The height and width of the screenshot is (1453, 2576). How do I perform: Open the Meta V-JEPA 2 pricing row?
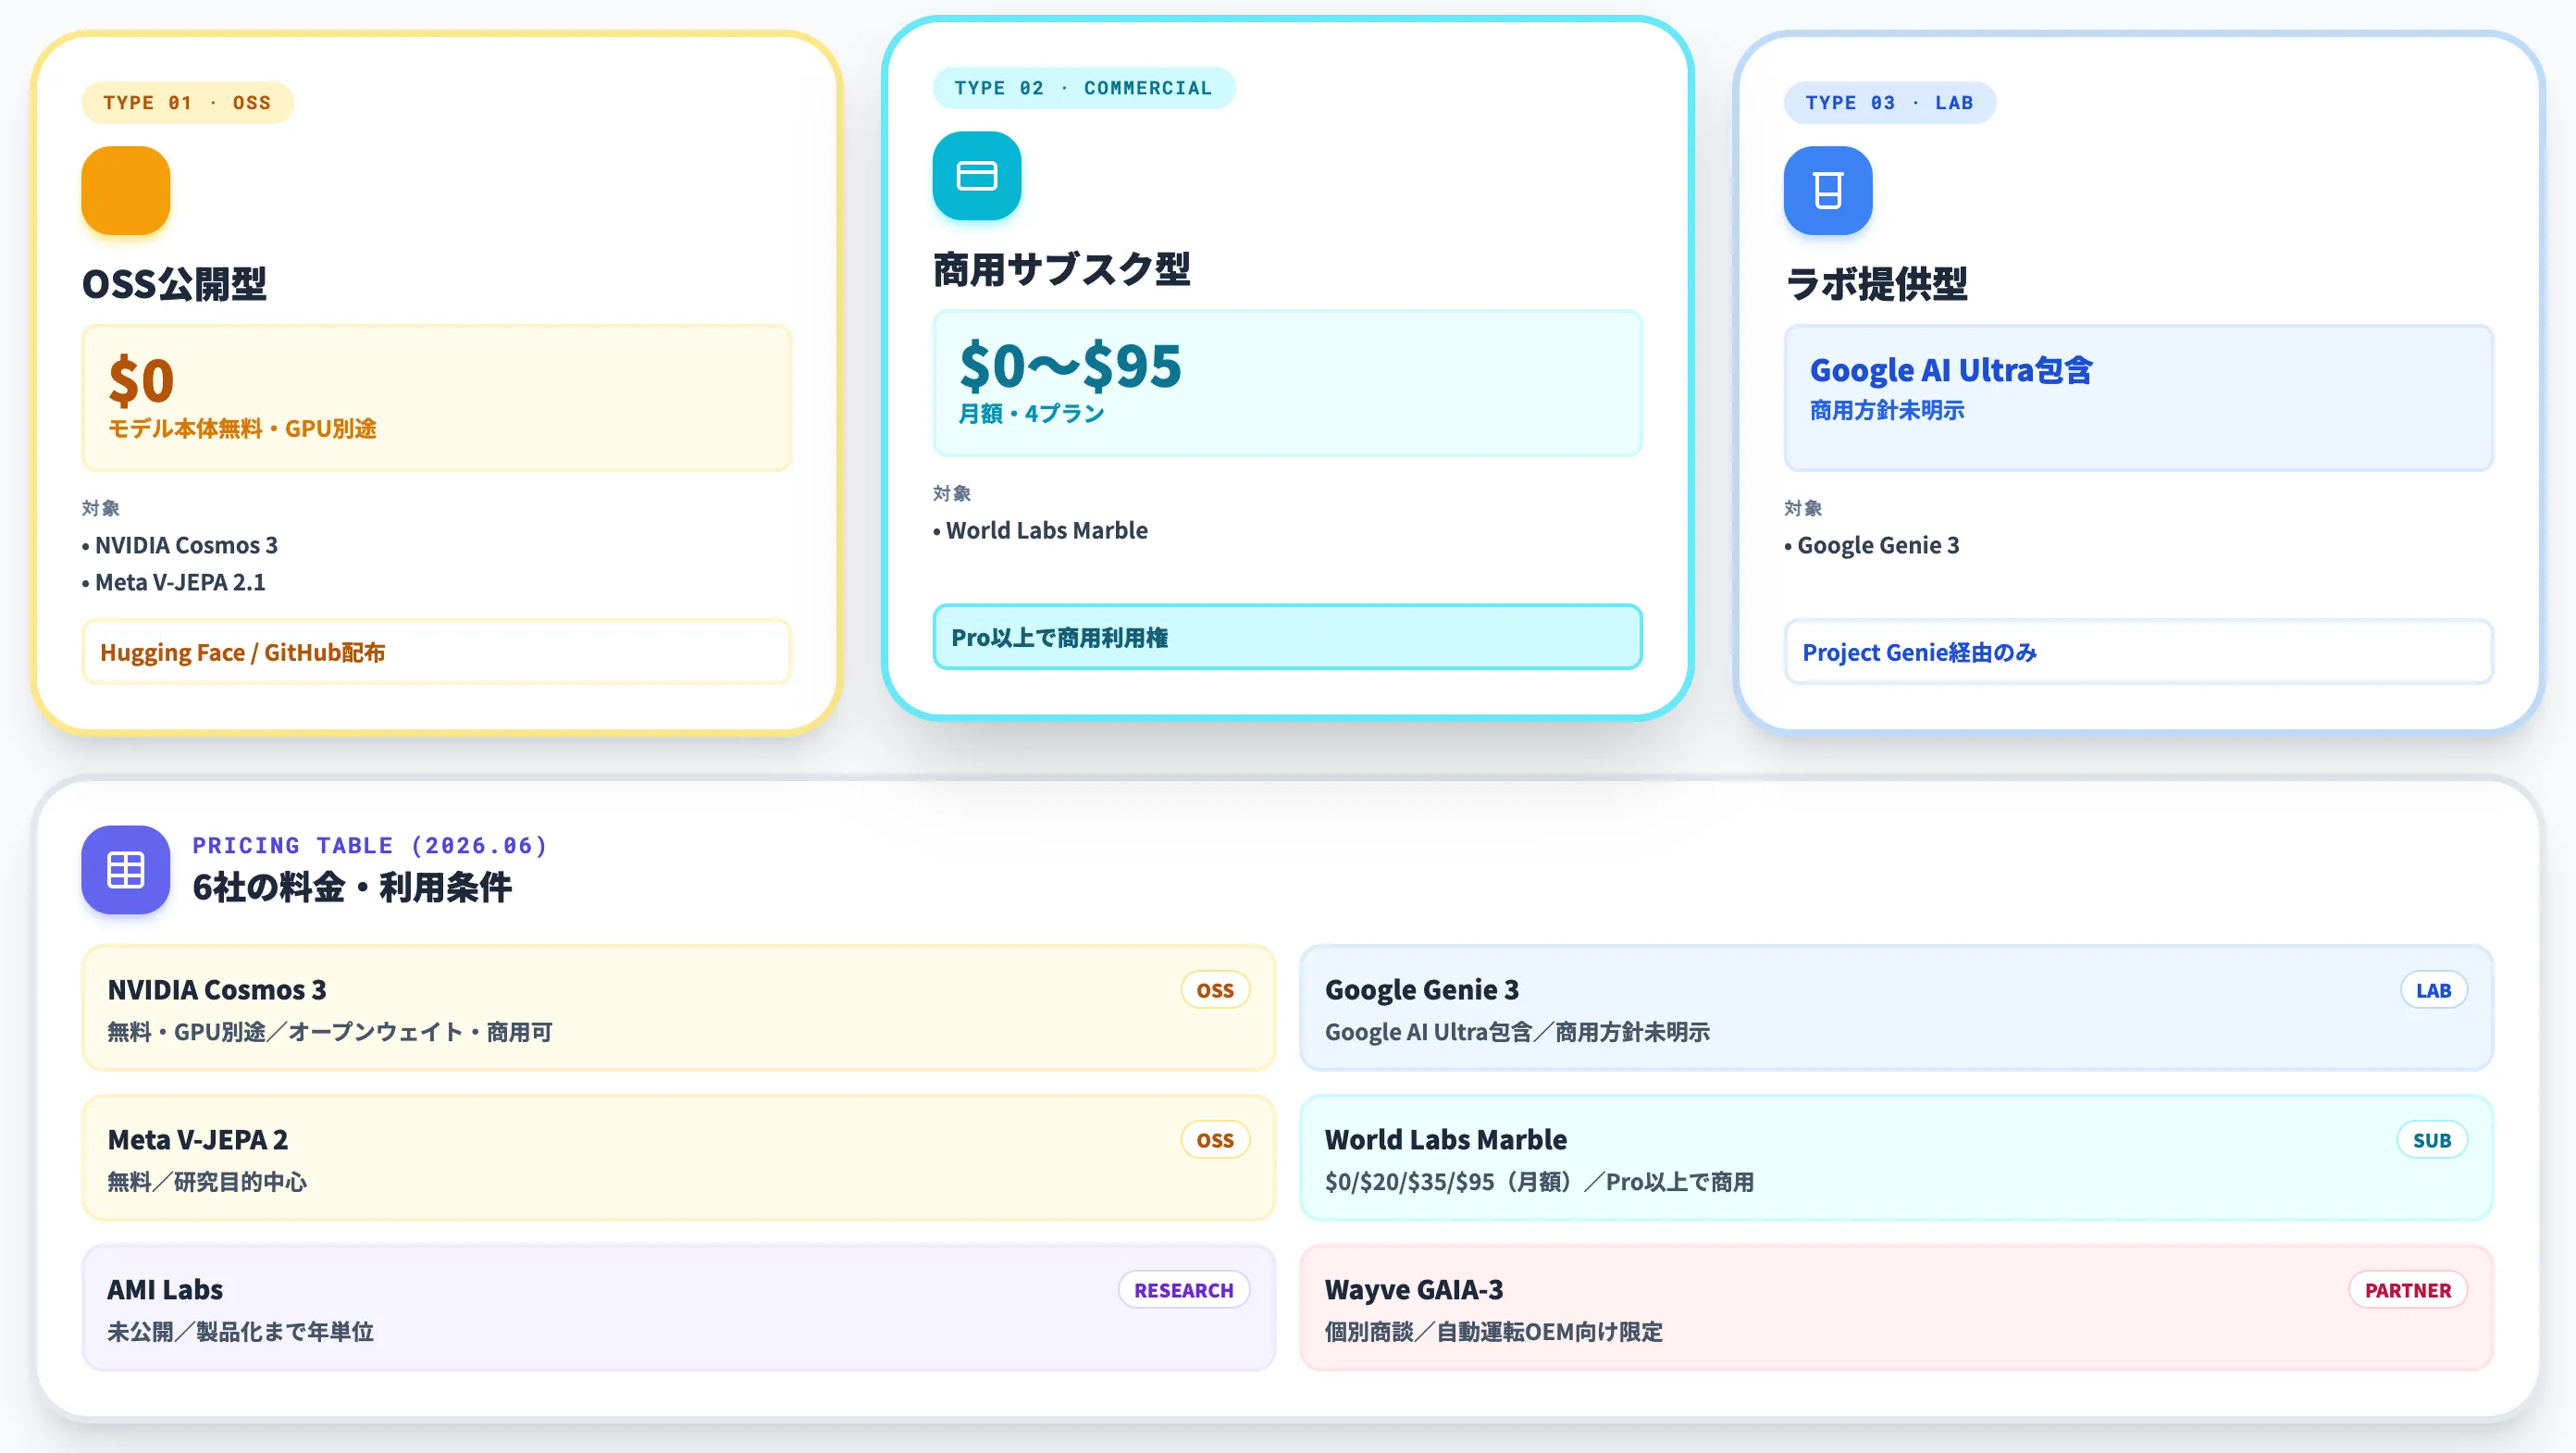(679, 1158)
